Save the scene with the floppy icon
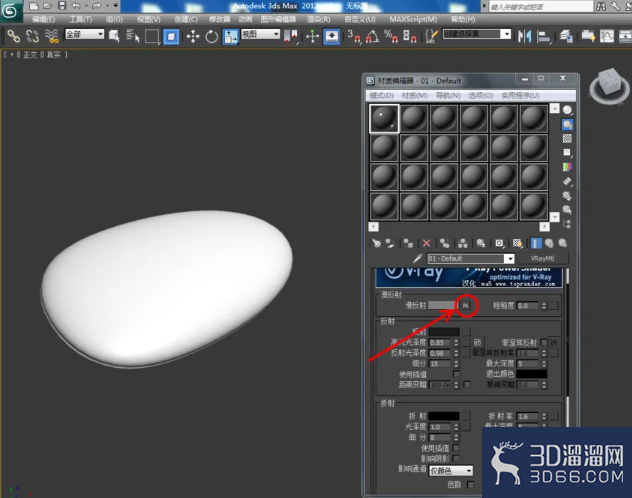This screenshot has width=632, height=498. (62, 6)
